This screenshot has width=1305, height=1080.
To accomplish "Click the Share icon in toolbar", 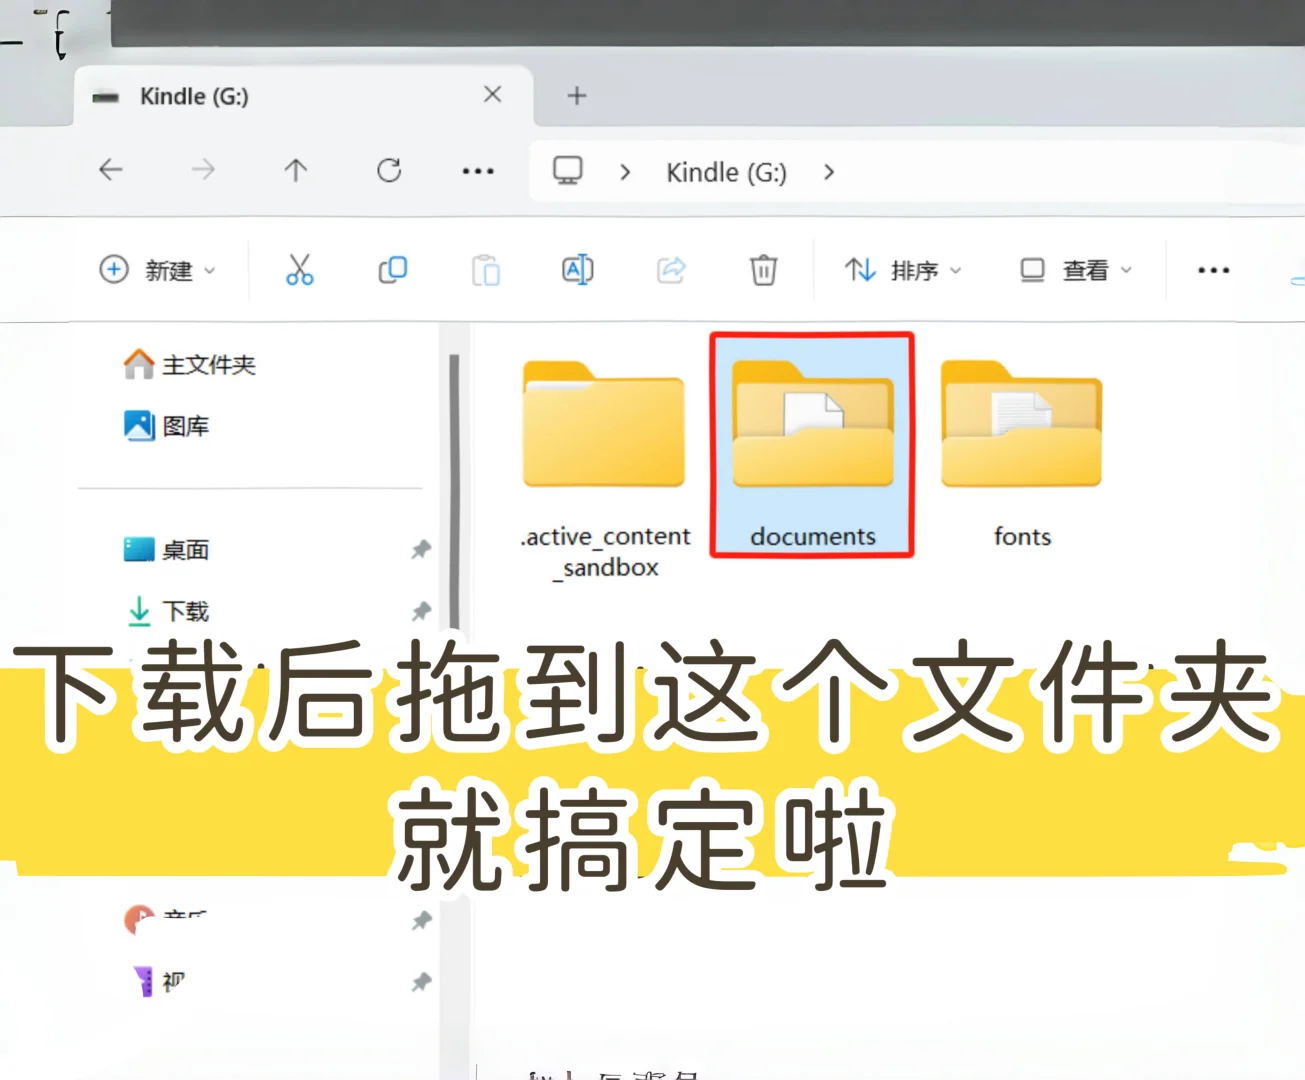I will pyautogui.click(x=671, y=270).
